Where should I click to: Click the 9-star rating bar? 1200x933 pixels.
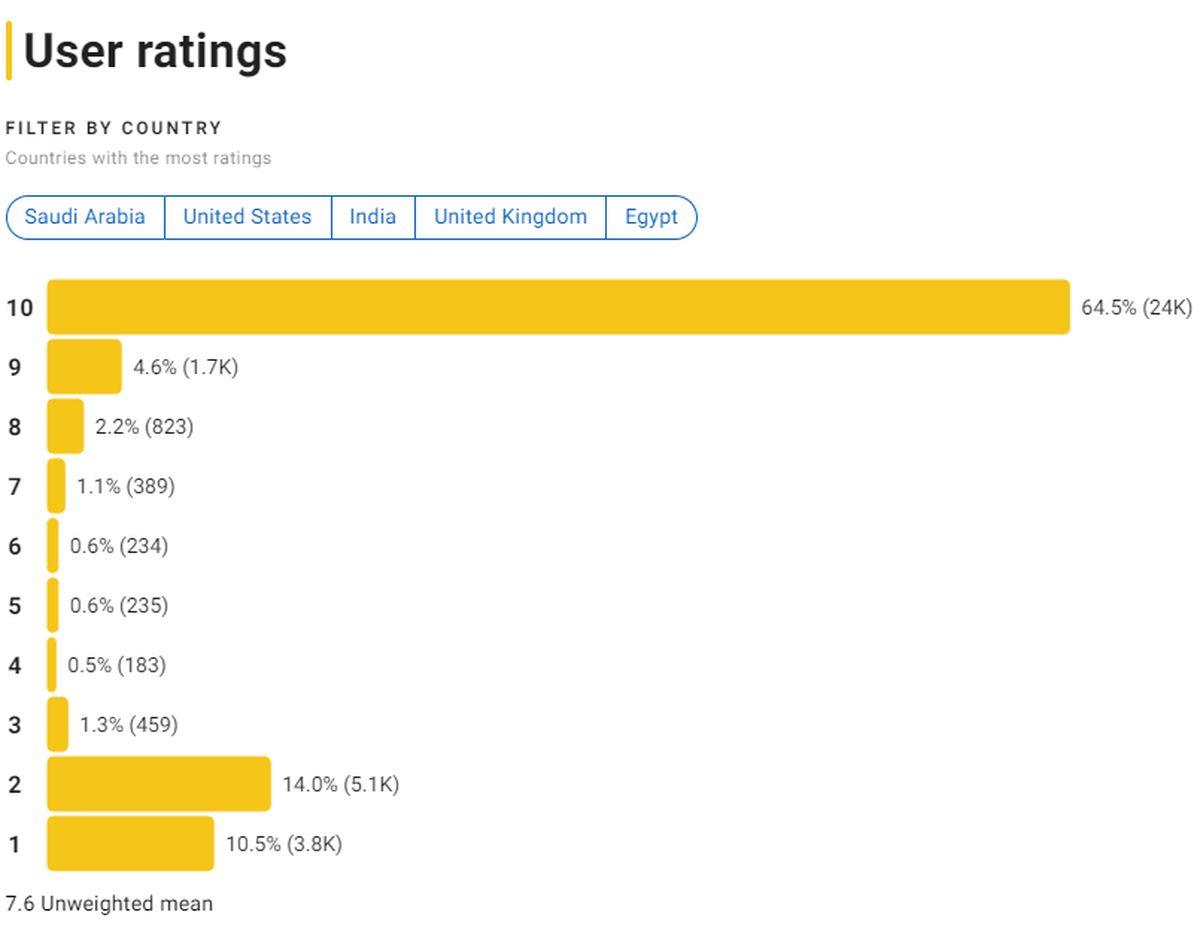click(84, 367)
